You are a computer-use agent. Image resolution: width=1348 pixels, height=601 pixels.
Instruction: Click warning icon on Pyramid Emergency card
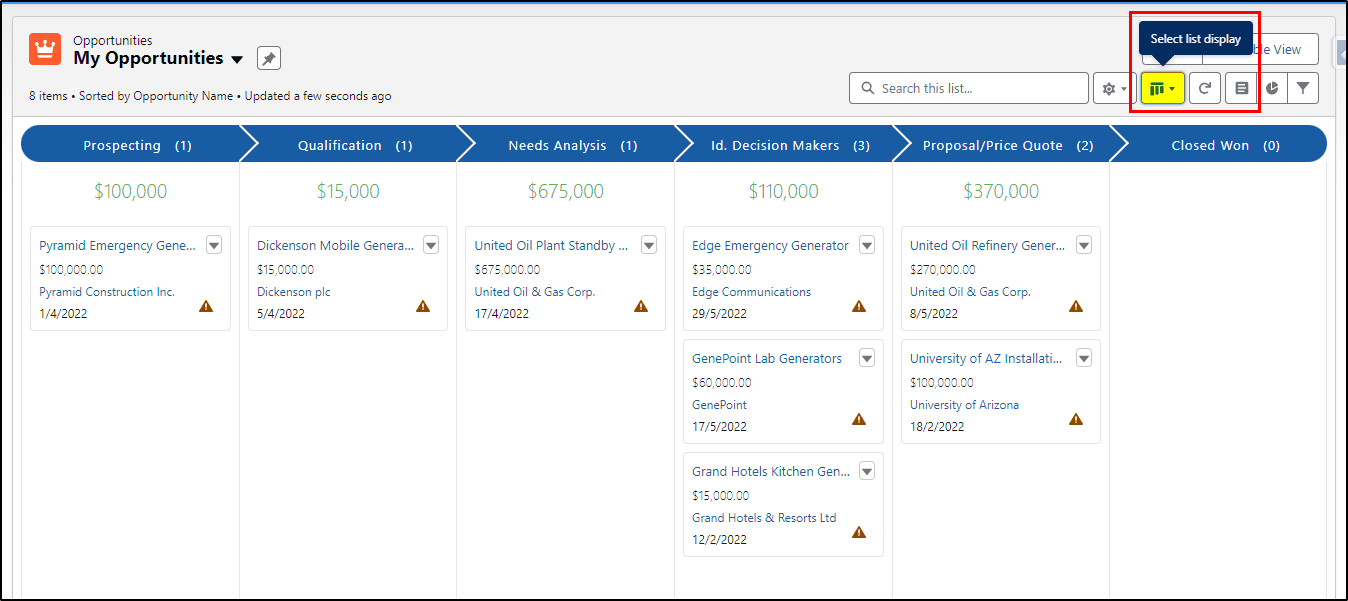pos(206,306)
